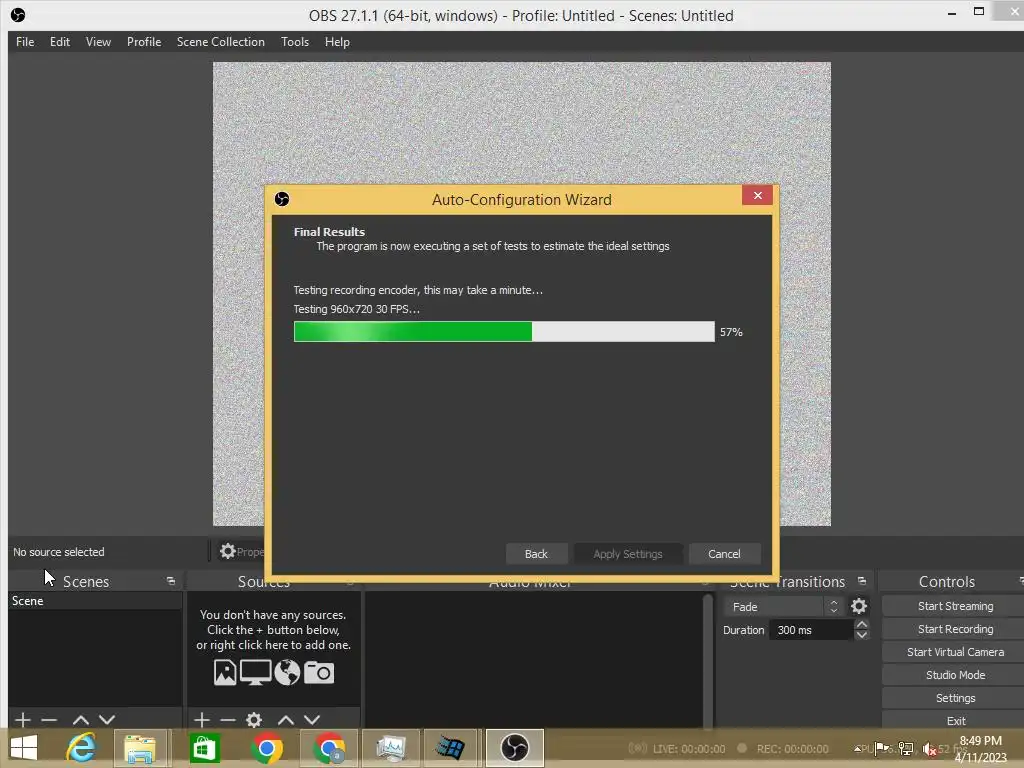
Task: Open the Windows Start menu
Action: [x=24, y=748]
